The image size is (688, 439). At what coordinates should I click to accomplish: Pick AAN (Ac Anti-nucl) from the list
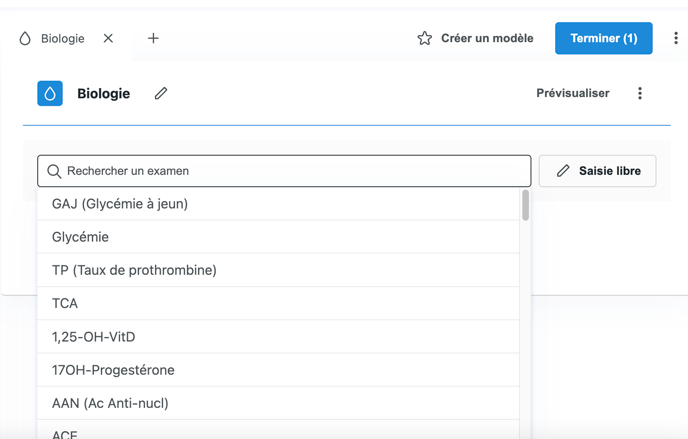coord(110,403)
